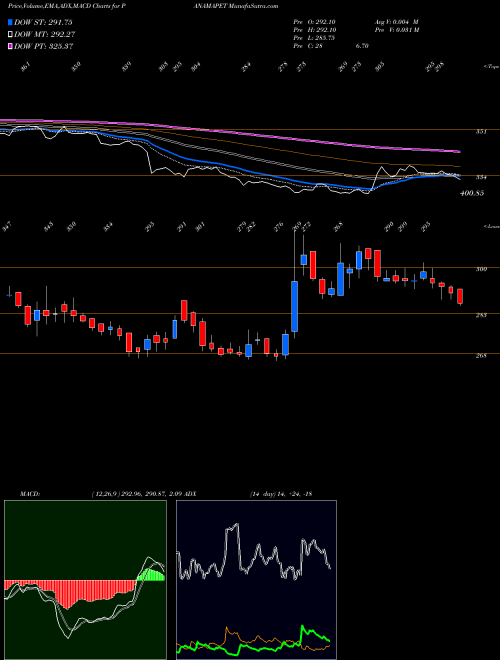Select the 'DOW ST: 291.75' legend text

44,22
